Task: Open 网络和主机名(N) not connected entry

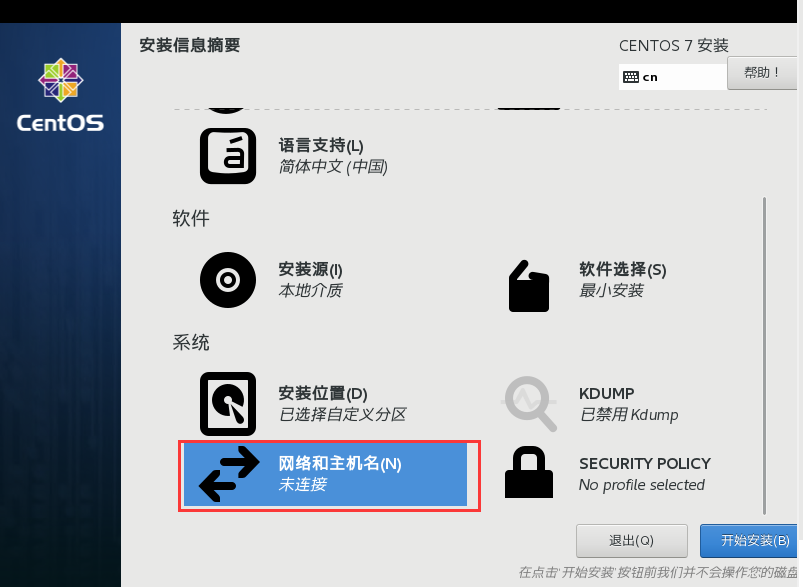Action: click(325, 474)
